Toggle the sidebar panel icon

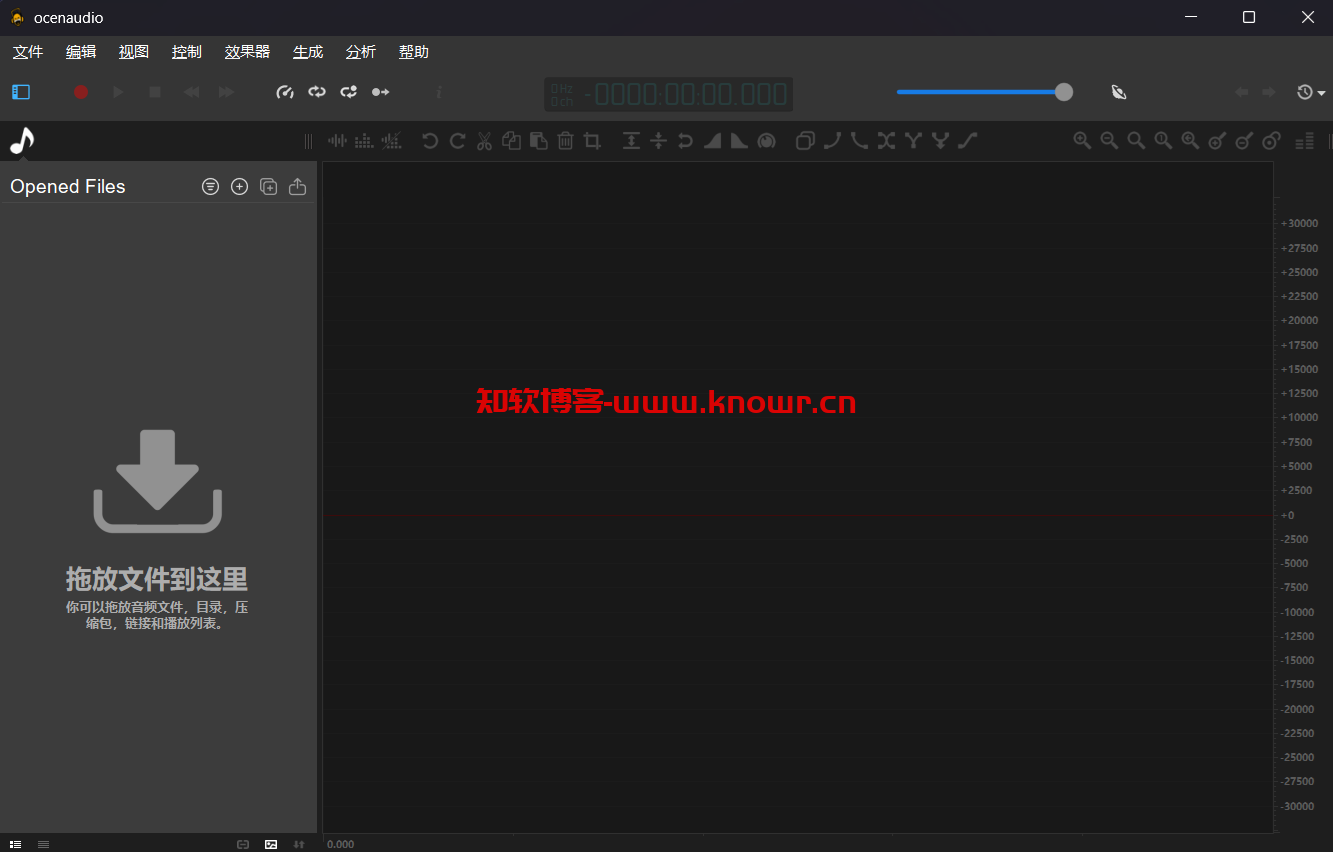(21, 92)
